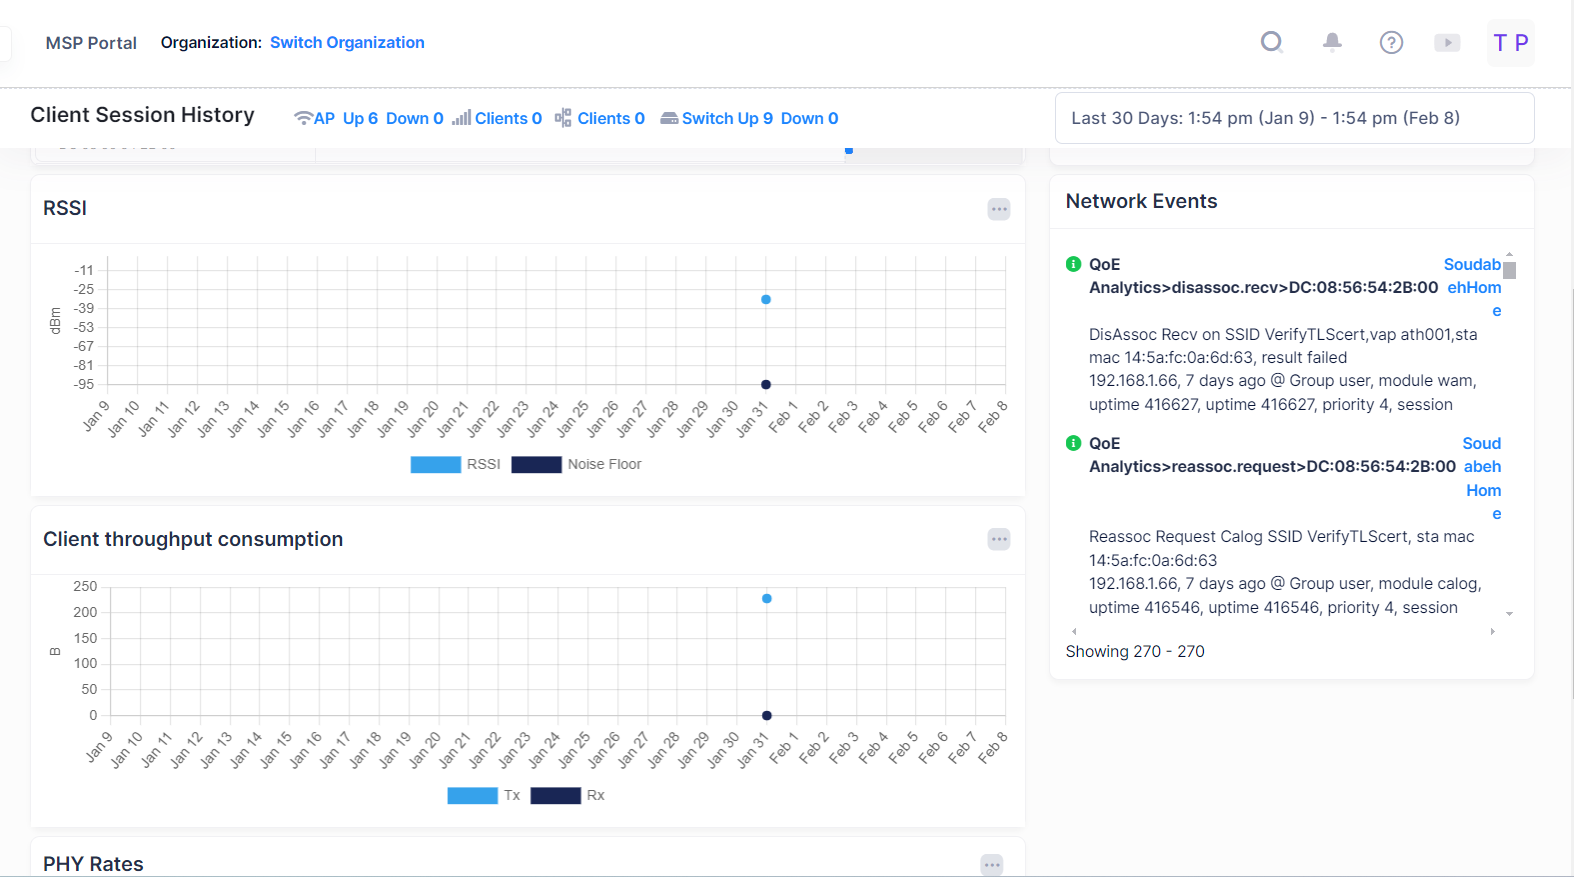Open Switch Down 0 link
1574x877 pixels.
[x=810, y=118]
